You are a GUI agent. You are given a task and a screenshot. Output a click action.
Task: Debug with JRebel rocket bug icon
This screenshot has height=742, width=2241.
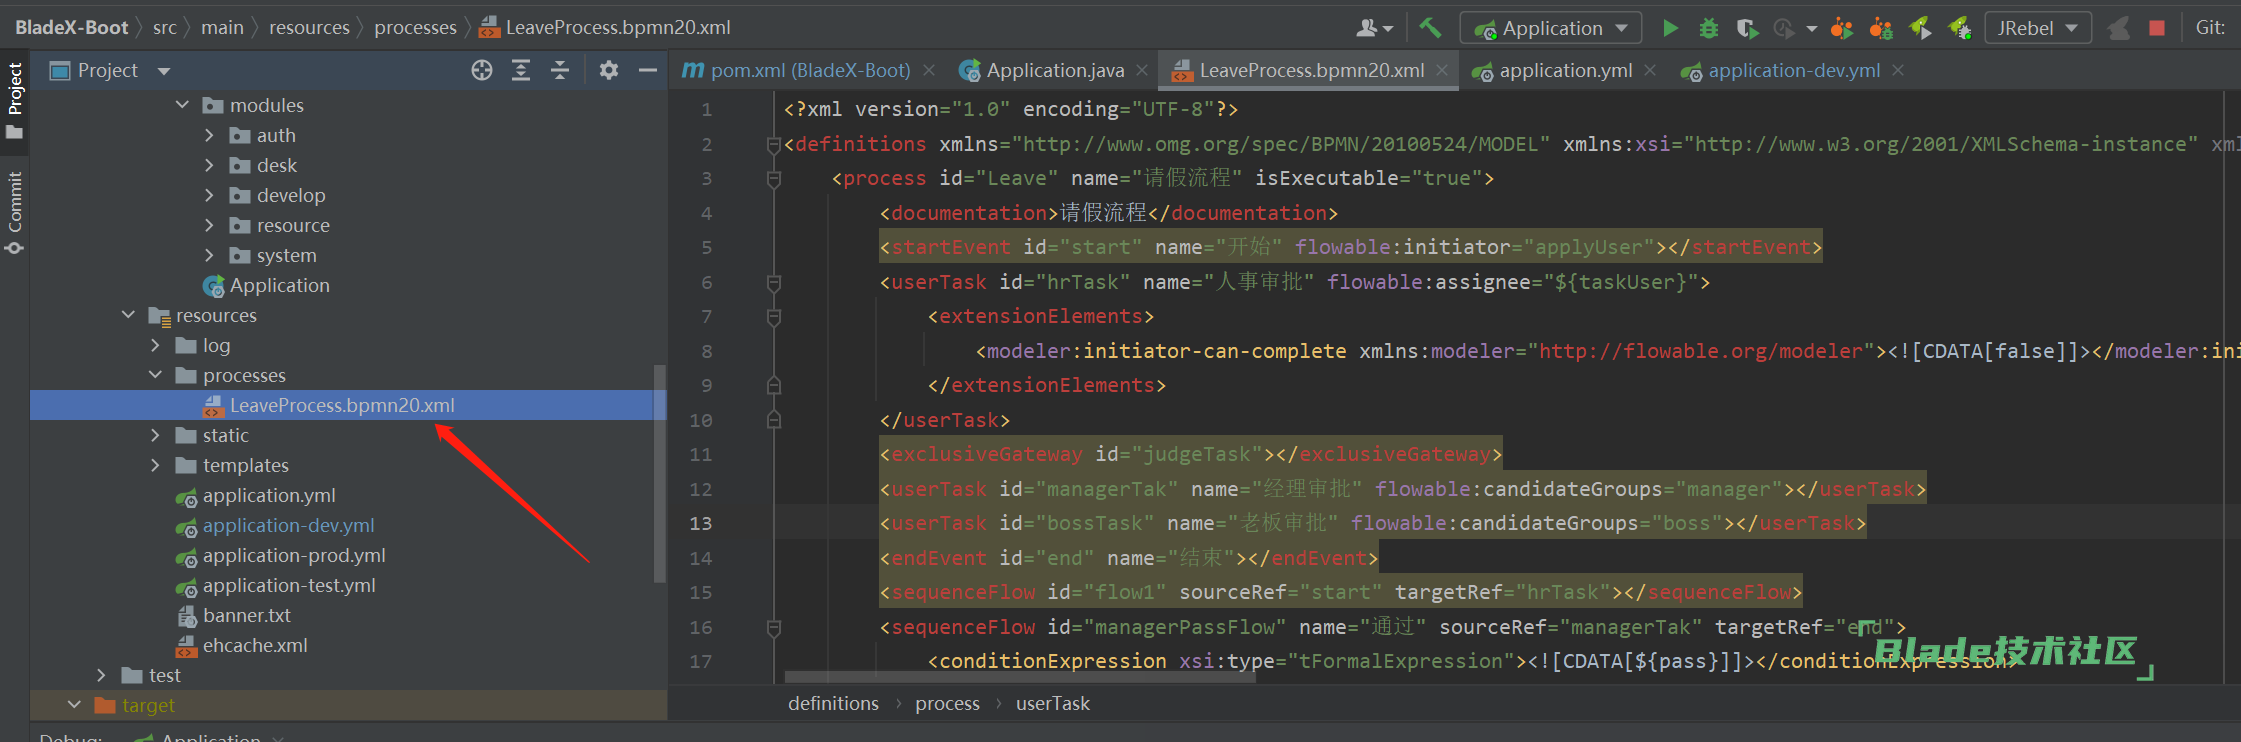pos(1959,28)
